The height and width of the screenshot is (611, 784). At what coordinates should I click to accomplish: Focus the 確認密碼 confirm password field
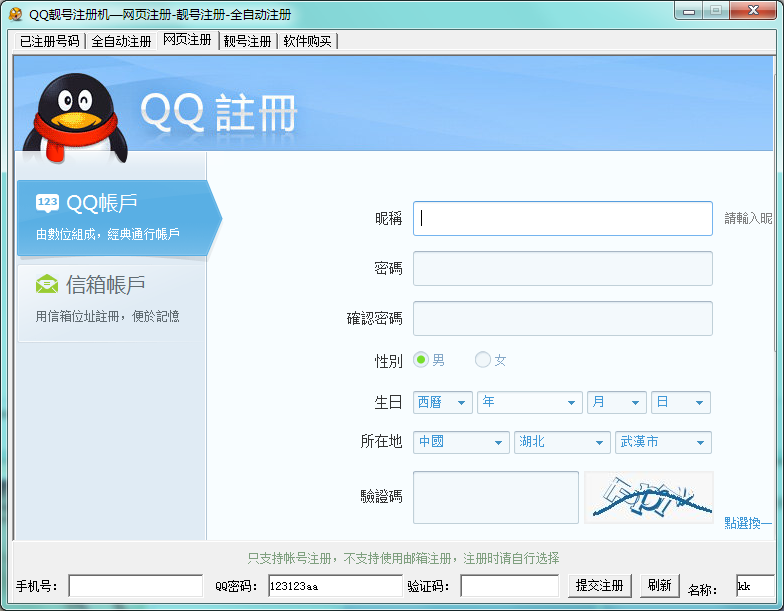(x=562, y=318)
